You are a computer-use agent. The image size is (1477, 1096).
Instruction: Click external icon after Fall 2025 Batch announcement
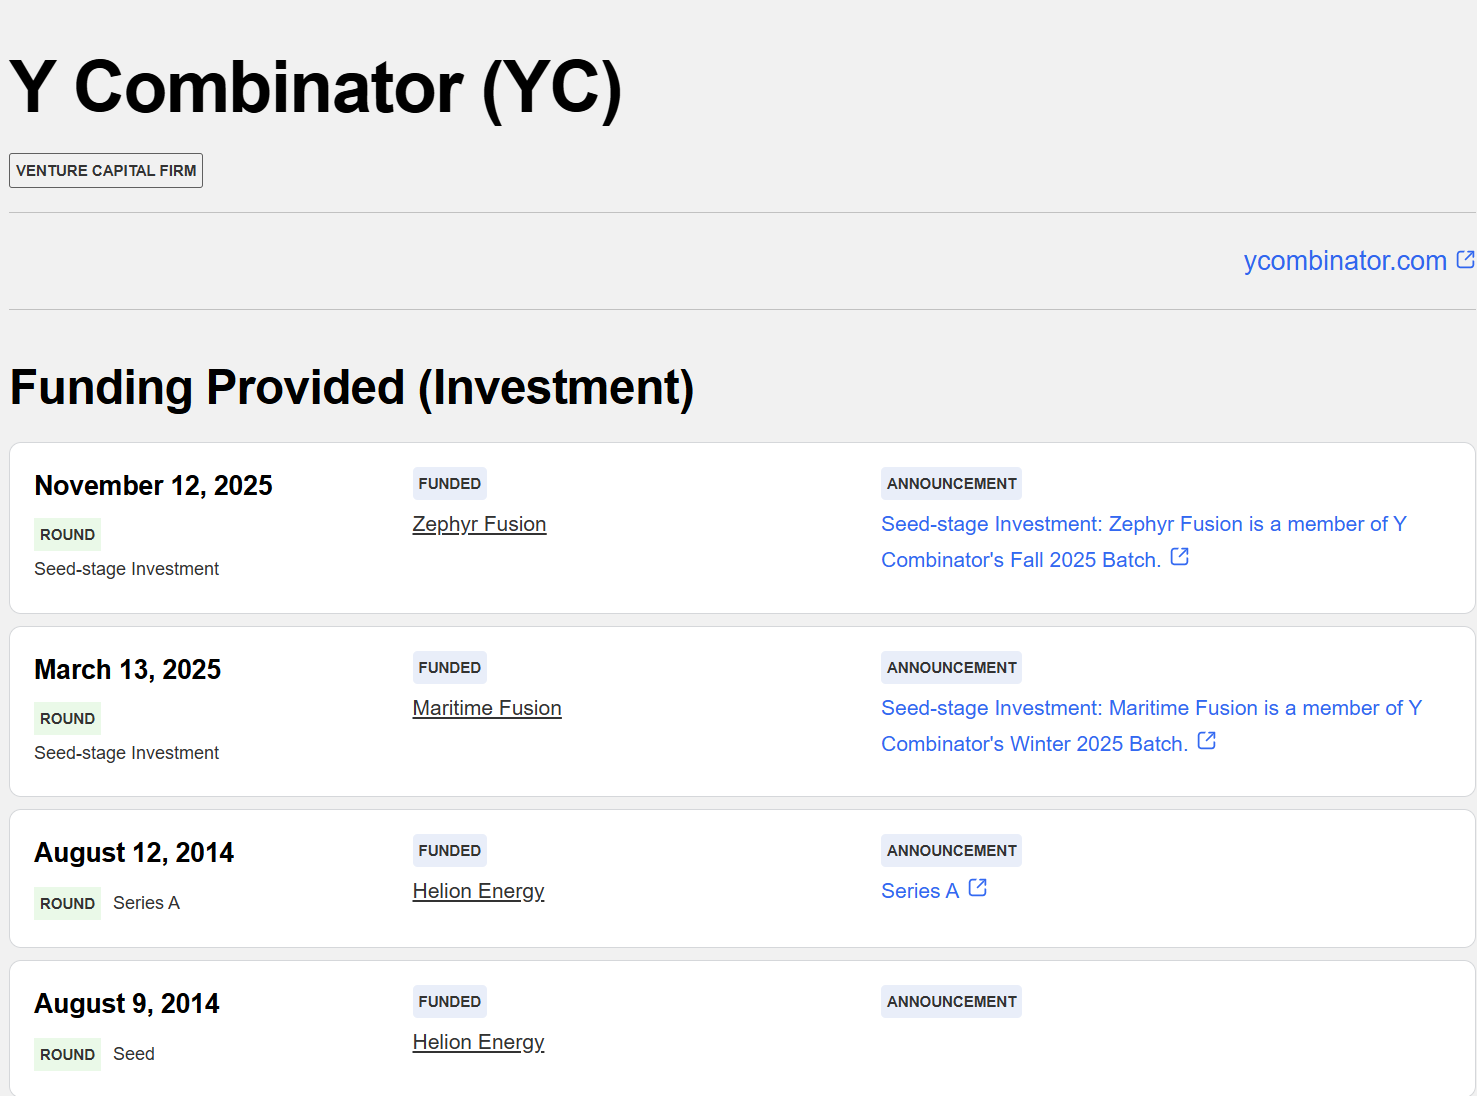(x=1179, y=557)
